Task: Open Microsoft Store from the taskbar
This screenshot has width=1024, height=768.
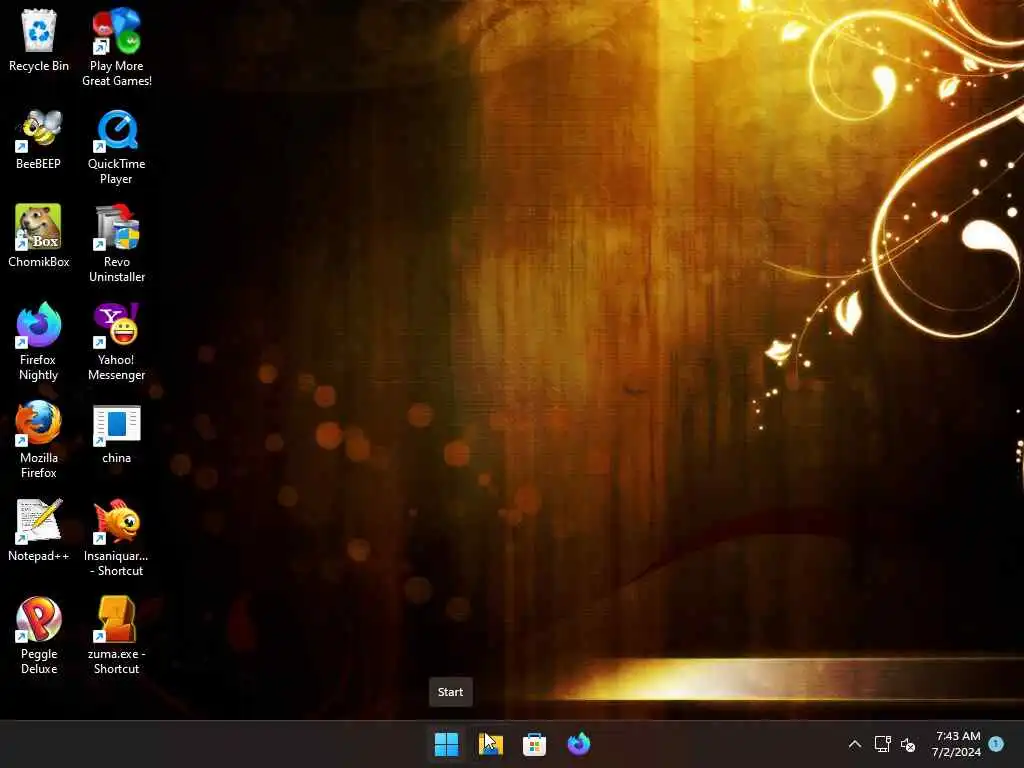Action: point(534,744)
